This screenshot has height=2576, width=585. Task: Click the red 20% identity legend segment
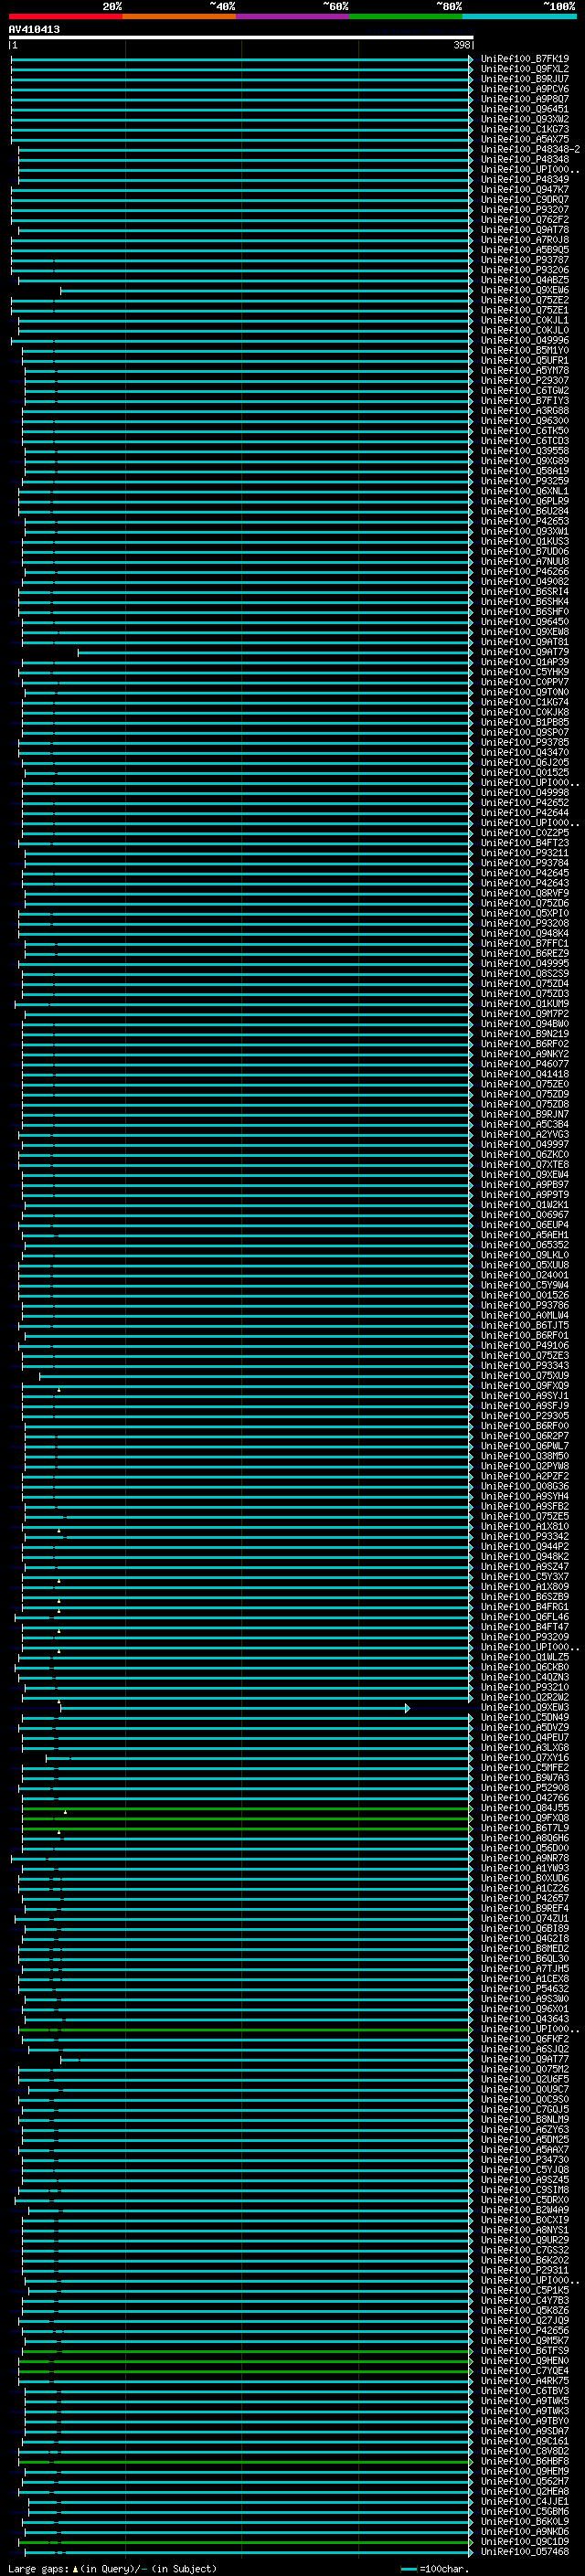tap(65, 16)
